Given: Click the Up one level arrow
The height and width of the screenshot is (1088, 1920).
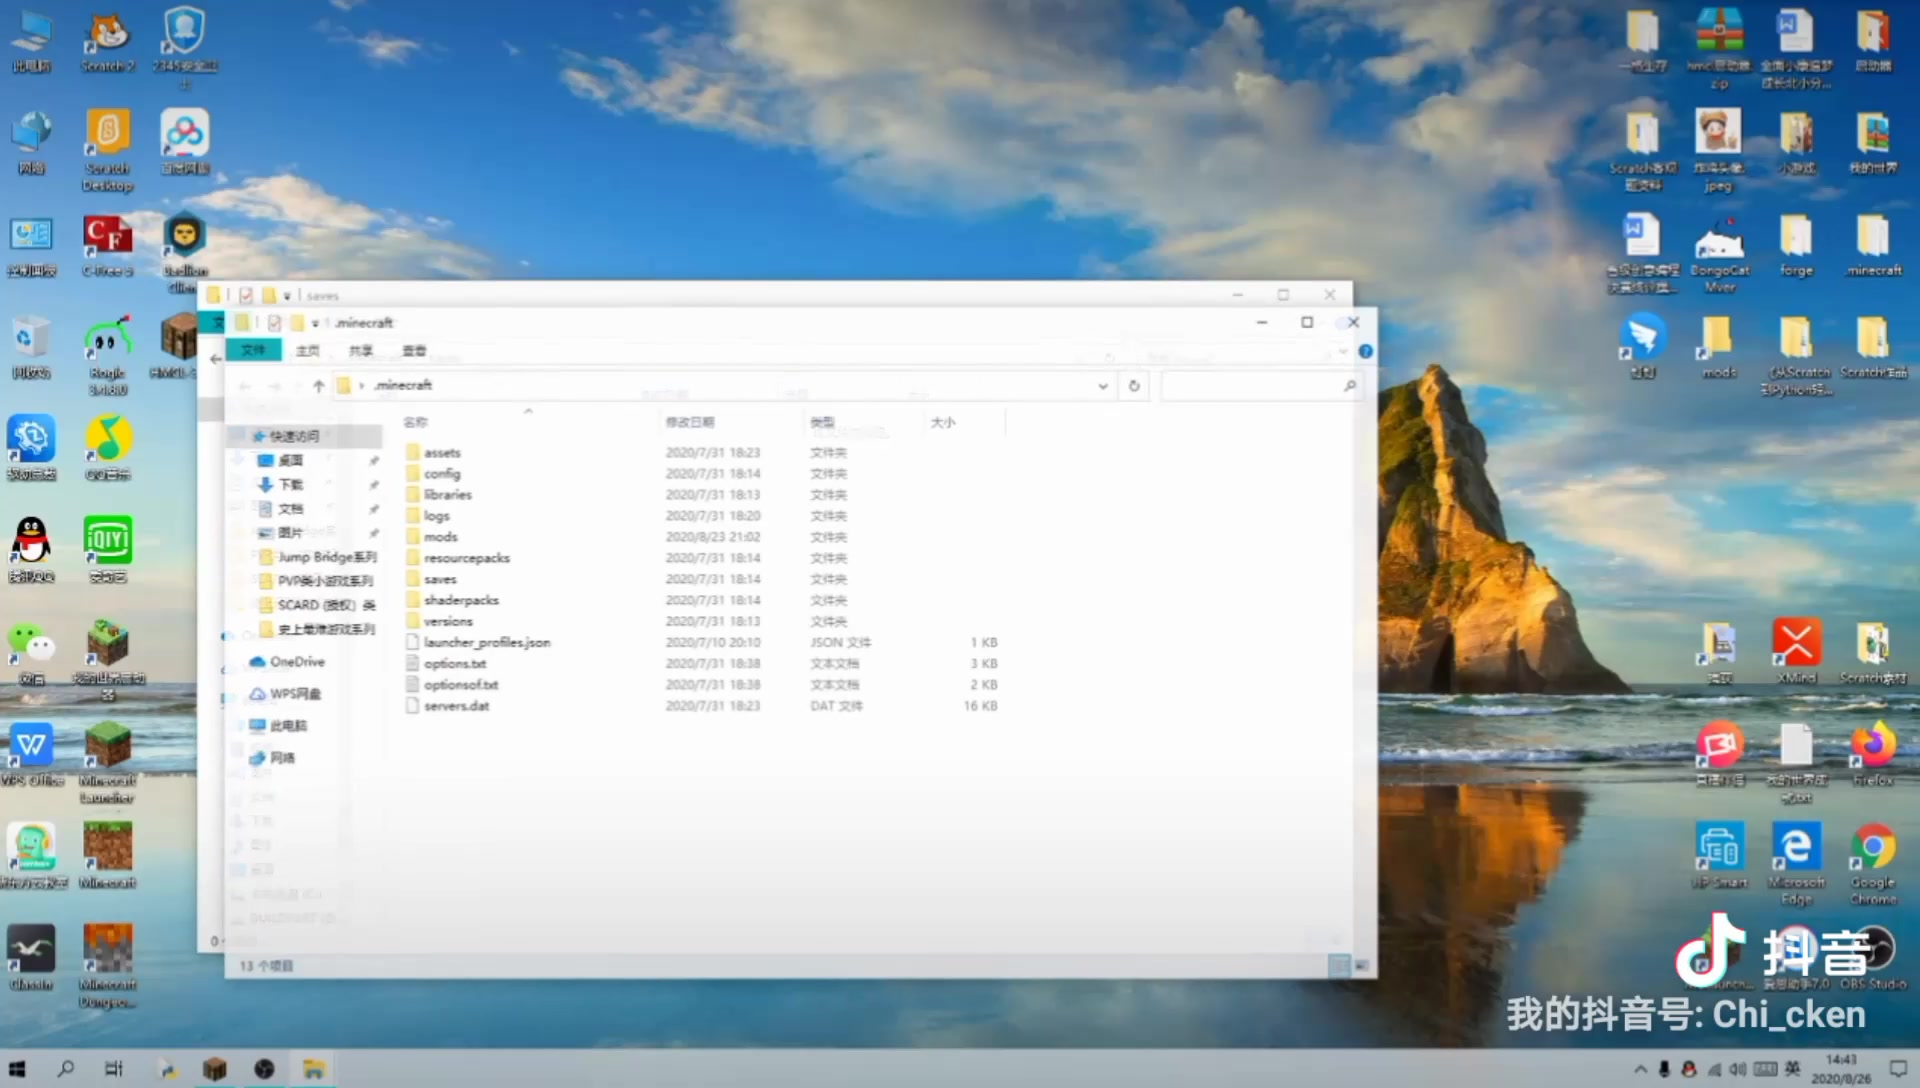Looking at the screenshot, I should point(318,386).
